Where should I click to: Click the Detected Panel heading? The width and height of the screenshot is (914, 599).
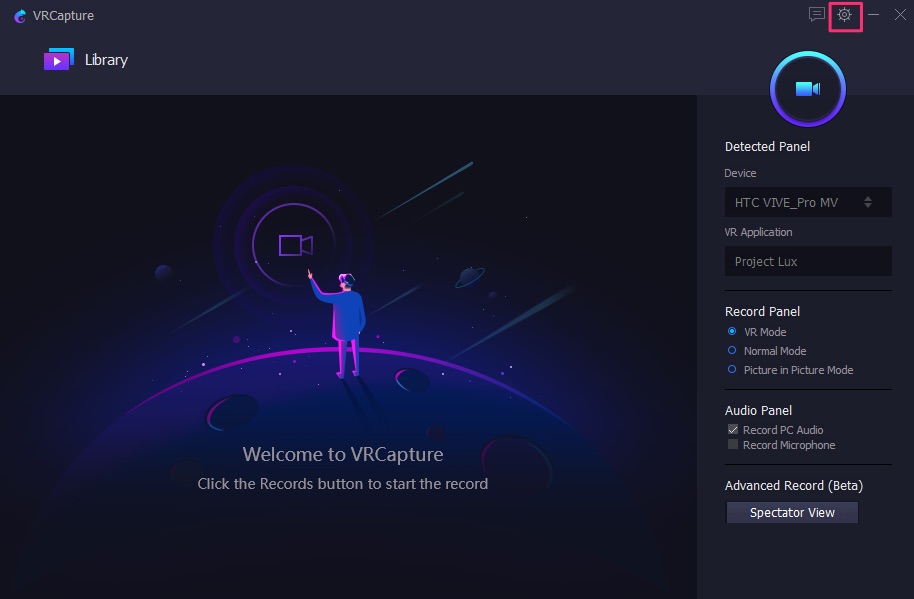(x=767, y=147)
